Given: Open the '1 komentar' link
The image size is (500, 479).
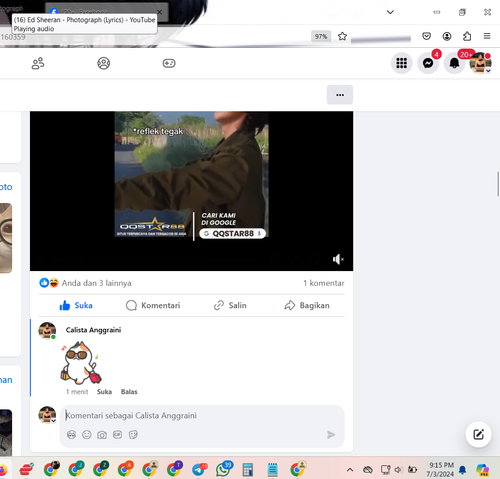Looking at the screenshot, I should tap(324, 283).
